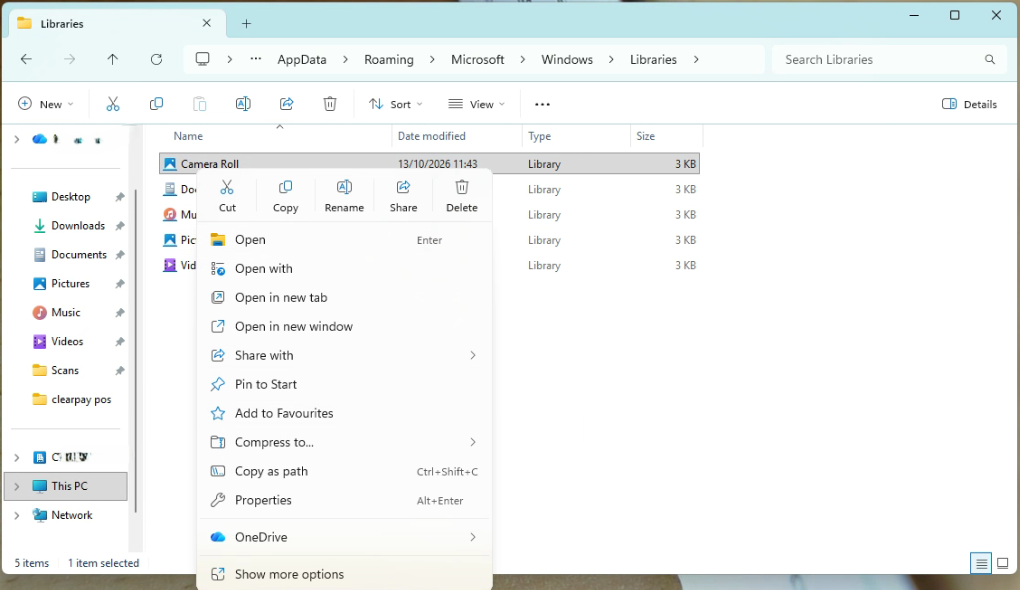Click the Cut icon in the context menu
The image size is (1020, 590).
tap(227, 187)
